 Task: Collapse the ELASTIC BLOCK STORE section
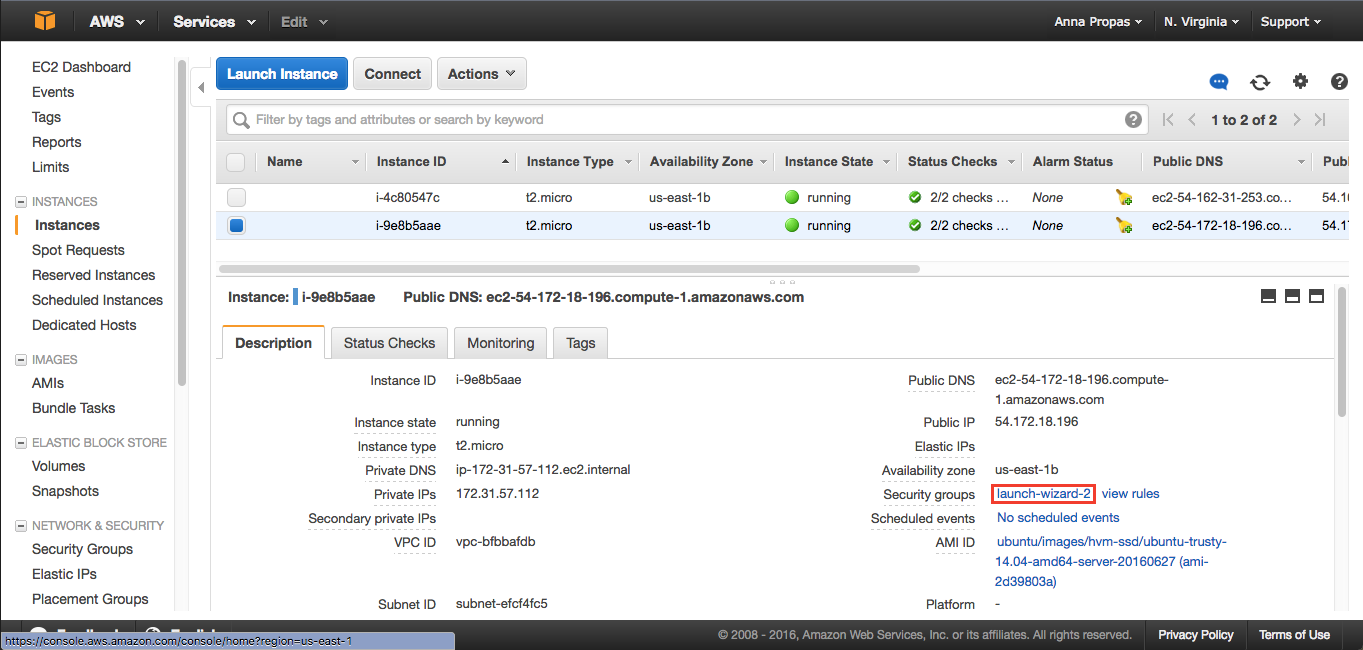[21, 443]
